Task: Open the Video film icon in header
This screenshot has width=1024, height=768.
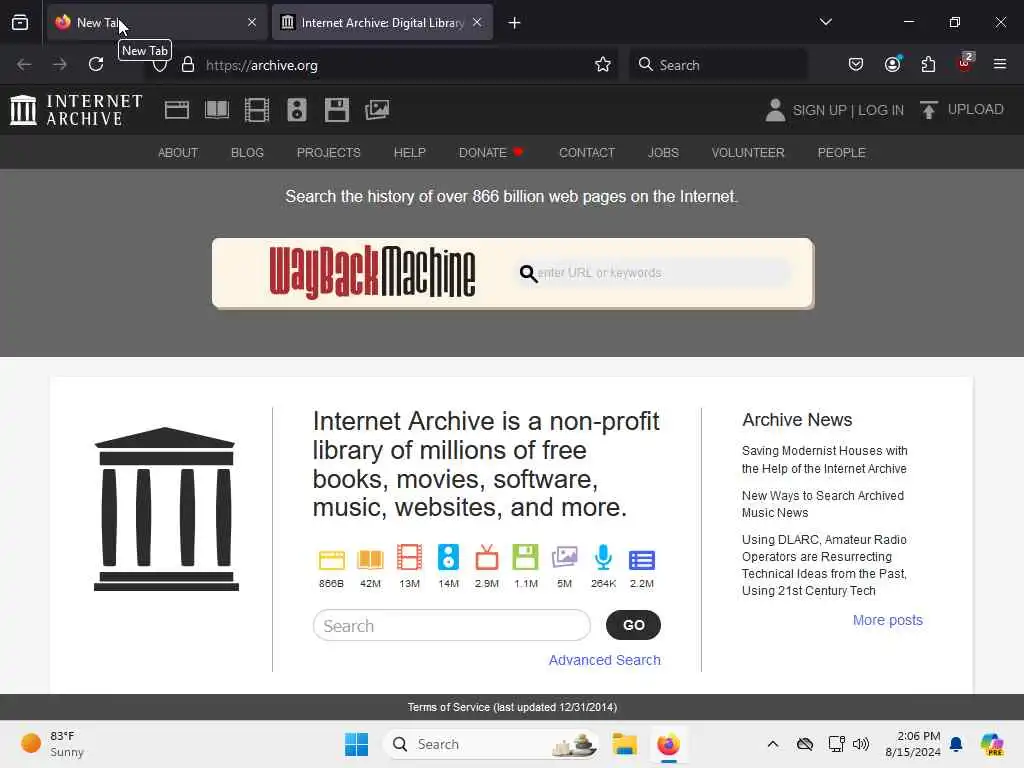Action: [x=257, y=110]
